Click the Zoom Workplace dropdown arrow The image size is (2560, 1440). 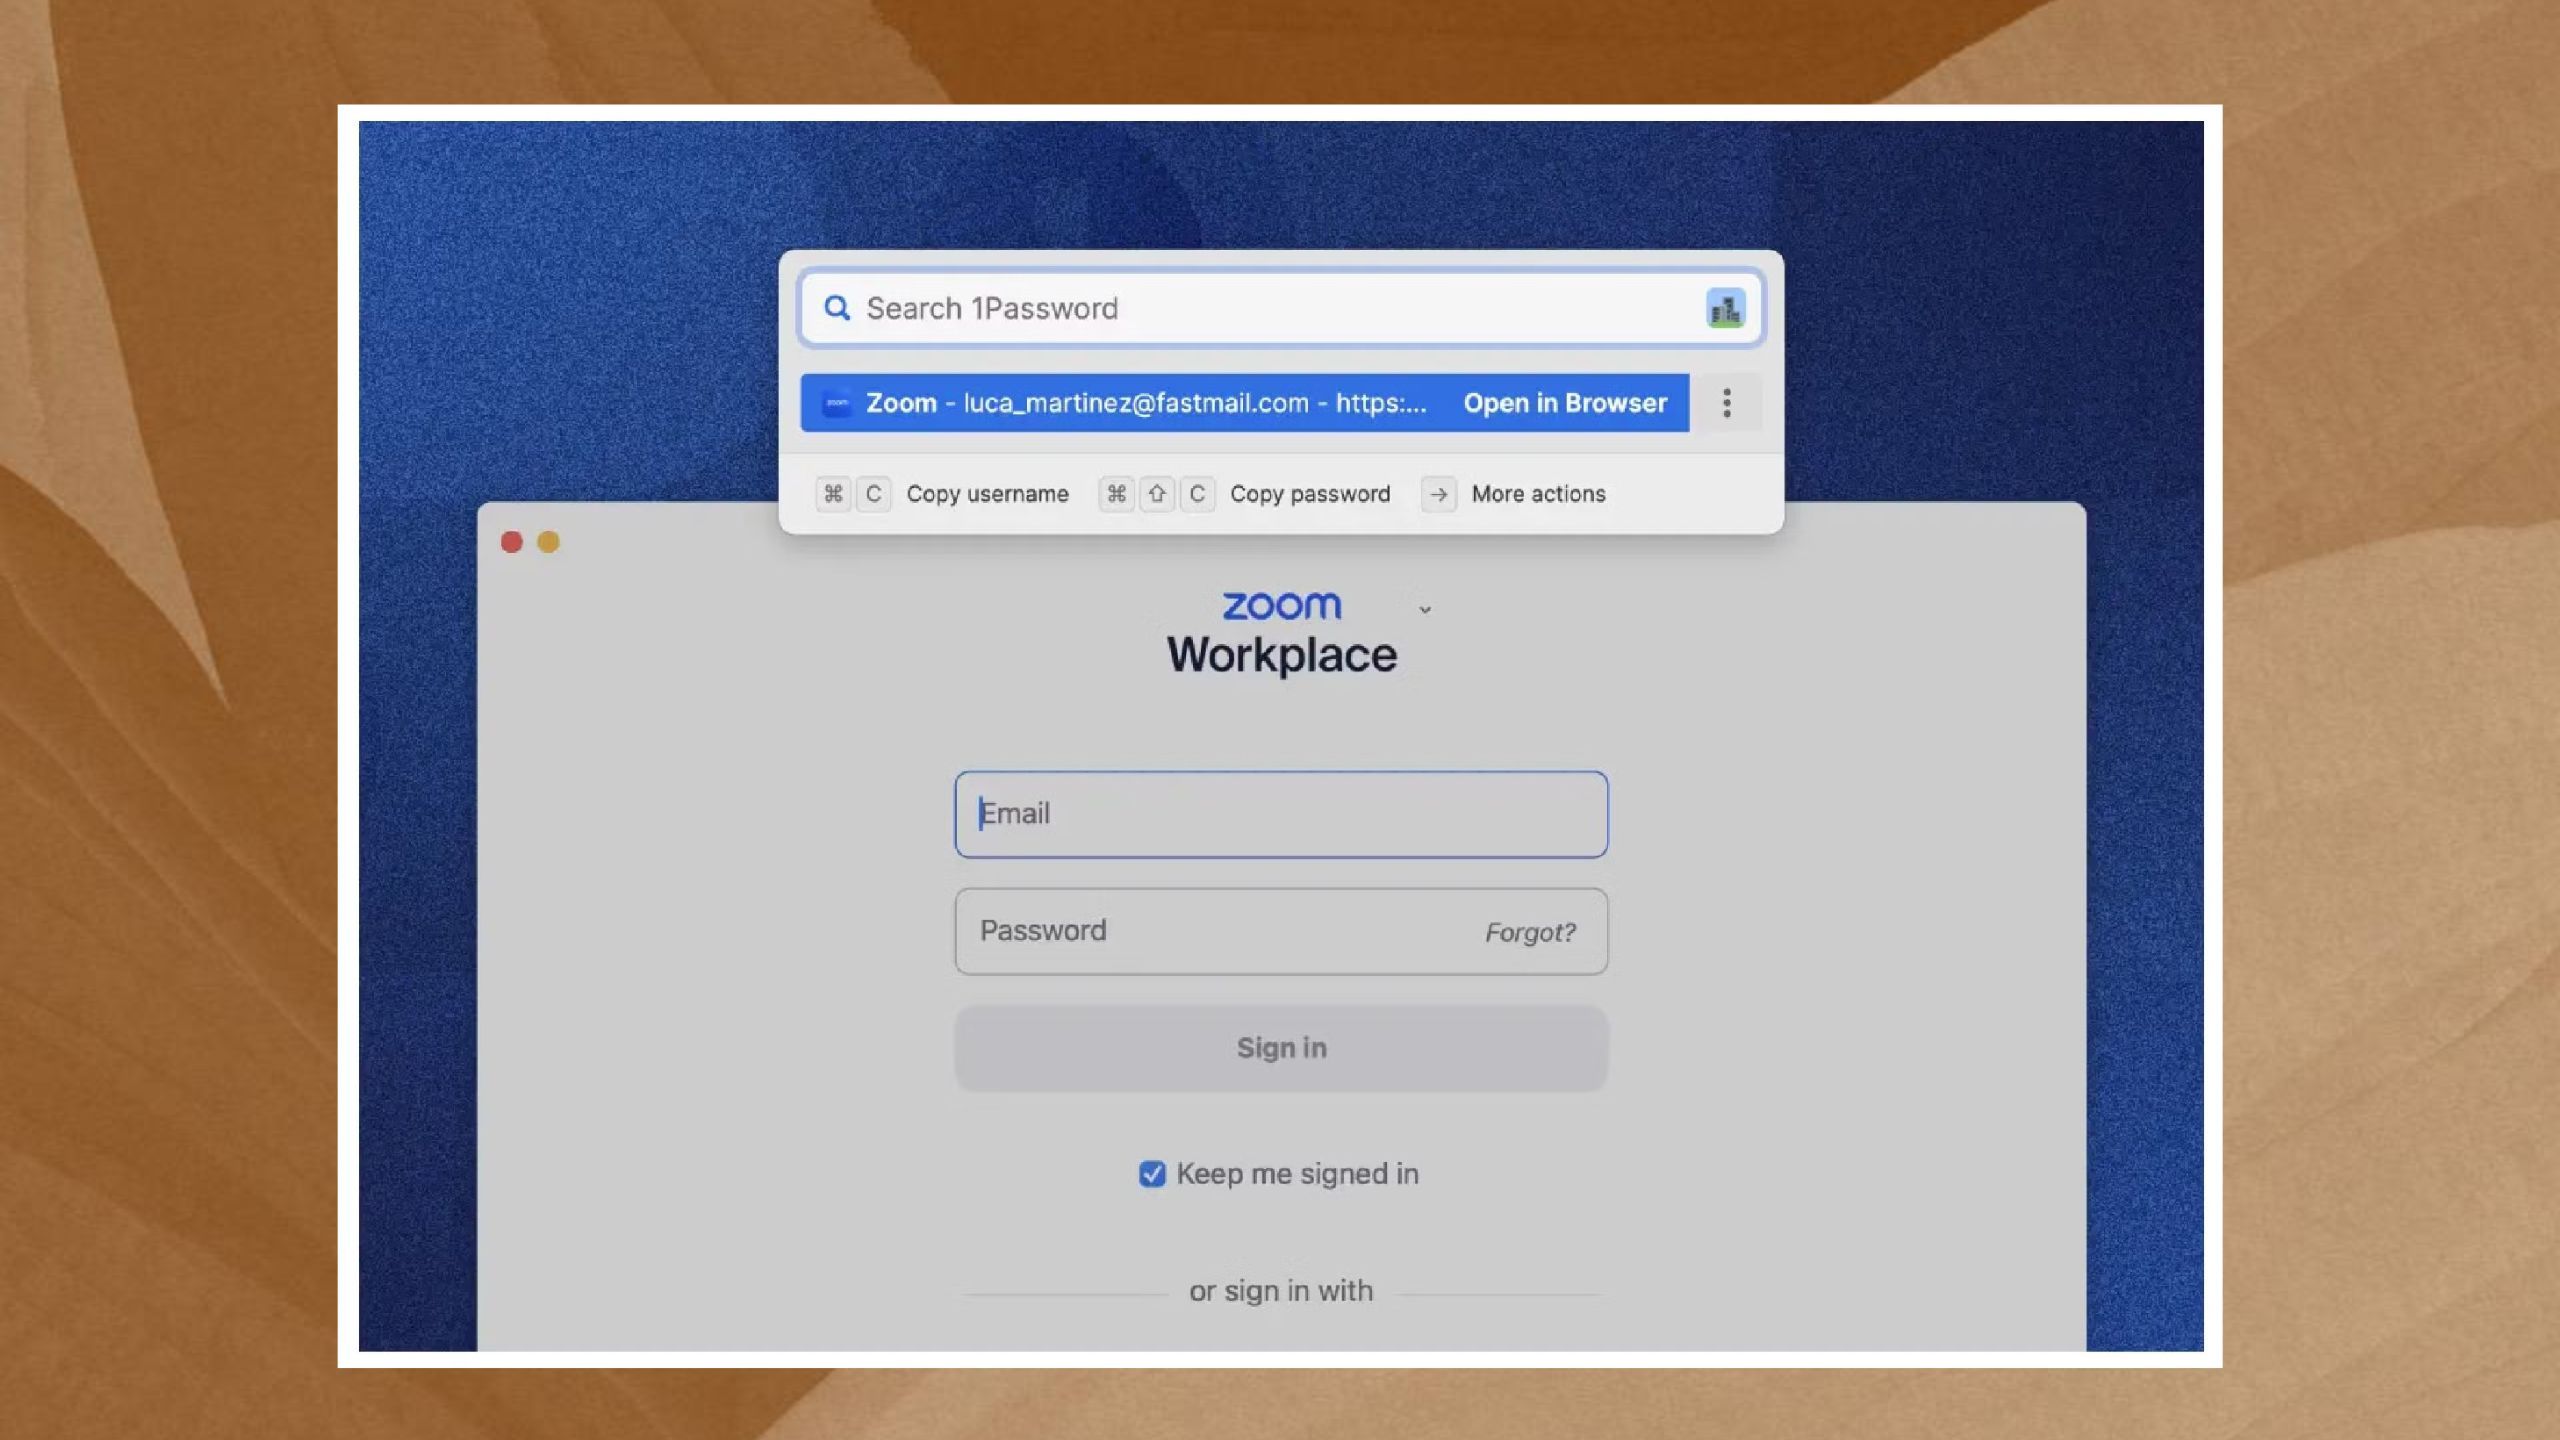pos(1424,610)
